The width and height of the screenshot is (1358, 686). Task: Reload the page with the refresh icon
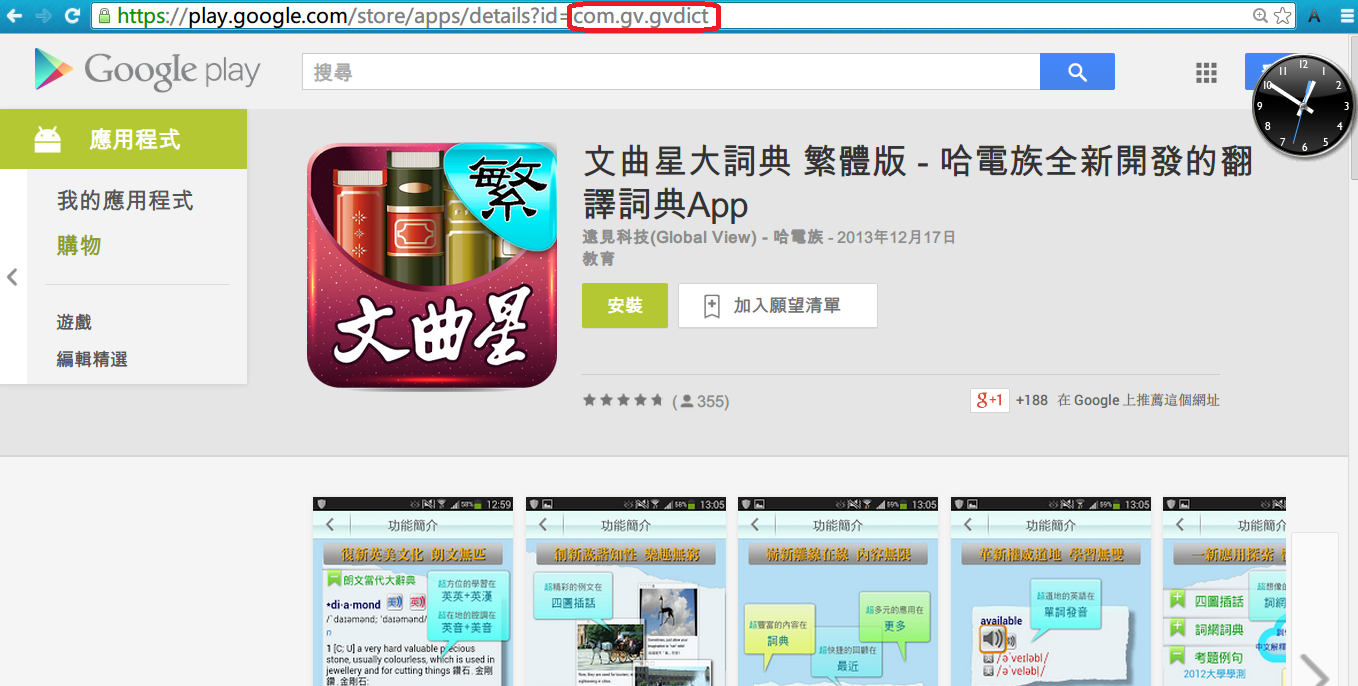click(72, 16)
